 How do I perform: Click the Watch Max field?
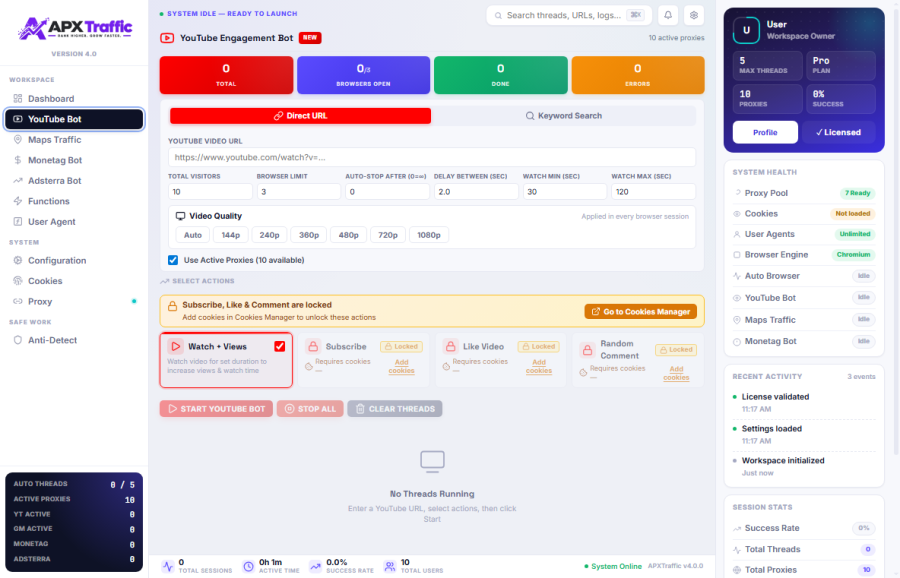pyautogui.click(x=653, y=192)
